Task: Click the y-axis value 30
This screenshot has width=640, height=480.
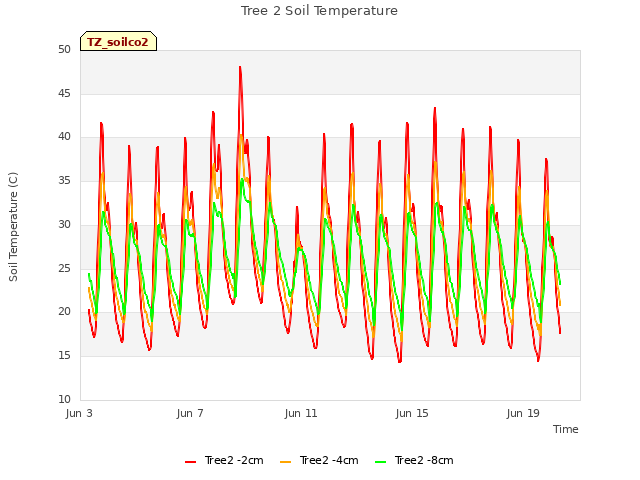Action: point(64,224)
